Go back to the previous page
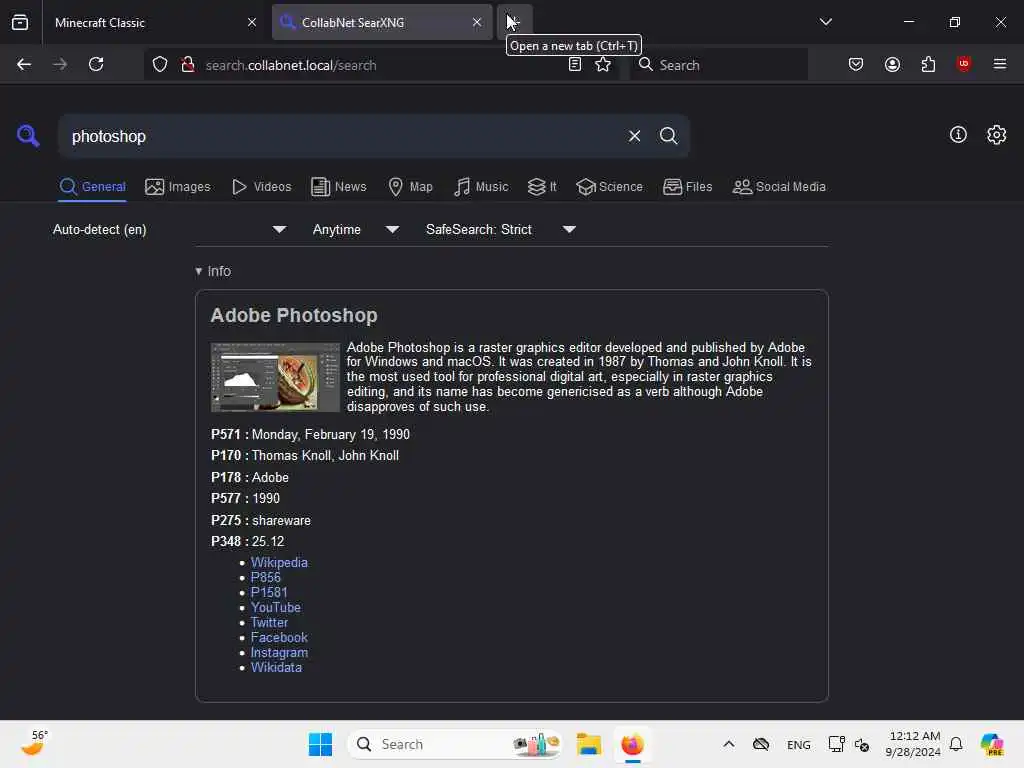This screenshot has height=768, width=1024. coord(24,65)
